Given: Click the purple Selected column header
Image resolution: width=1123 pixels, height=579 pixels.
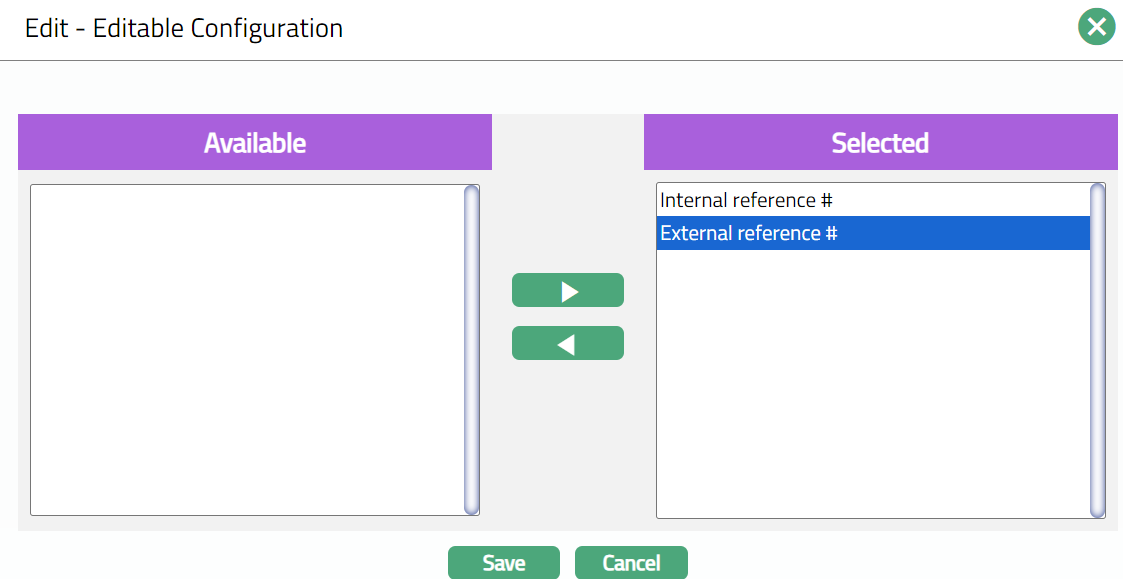Looking at the screenshot, I should (880, 143).
